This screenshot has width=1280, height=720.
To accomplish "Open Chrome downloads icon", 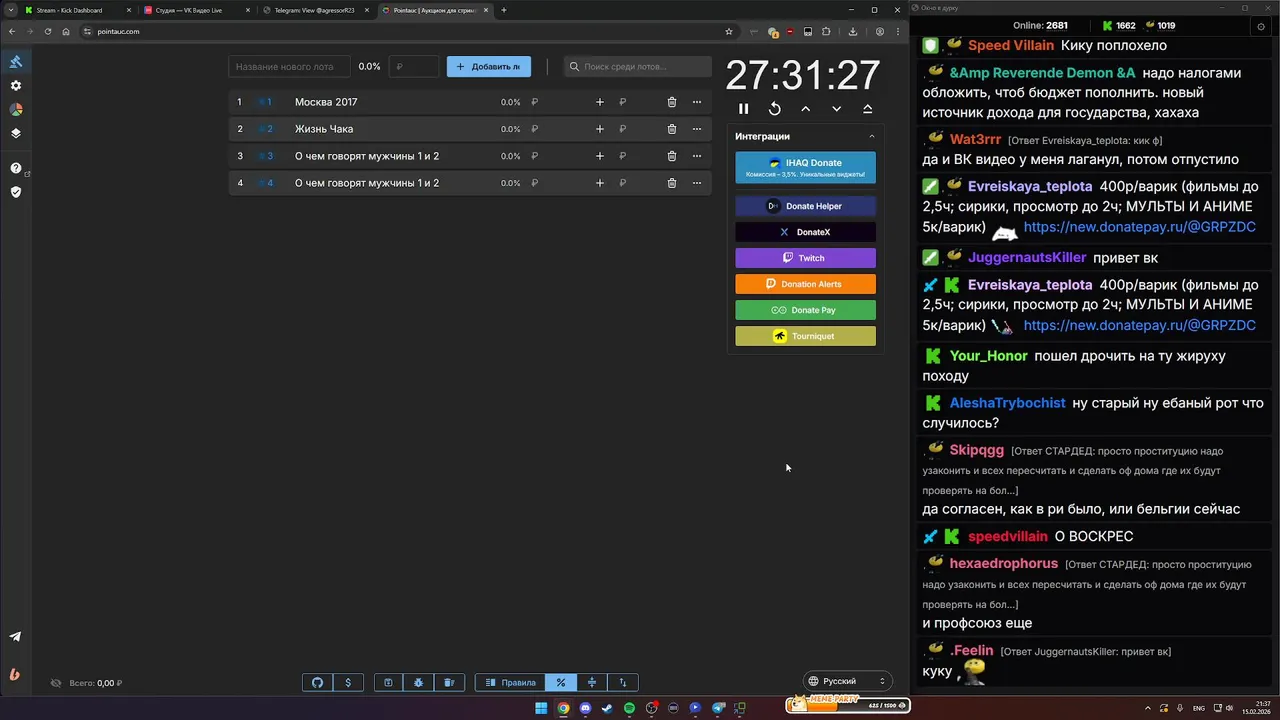I will pos(852,31).
